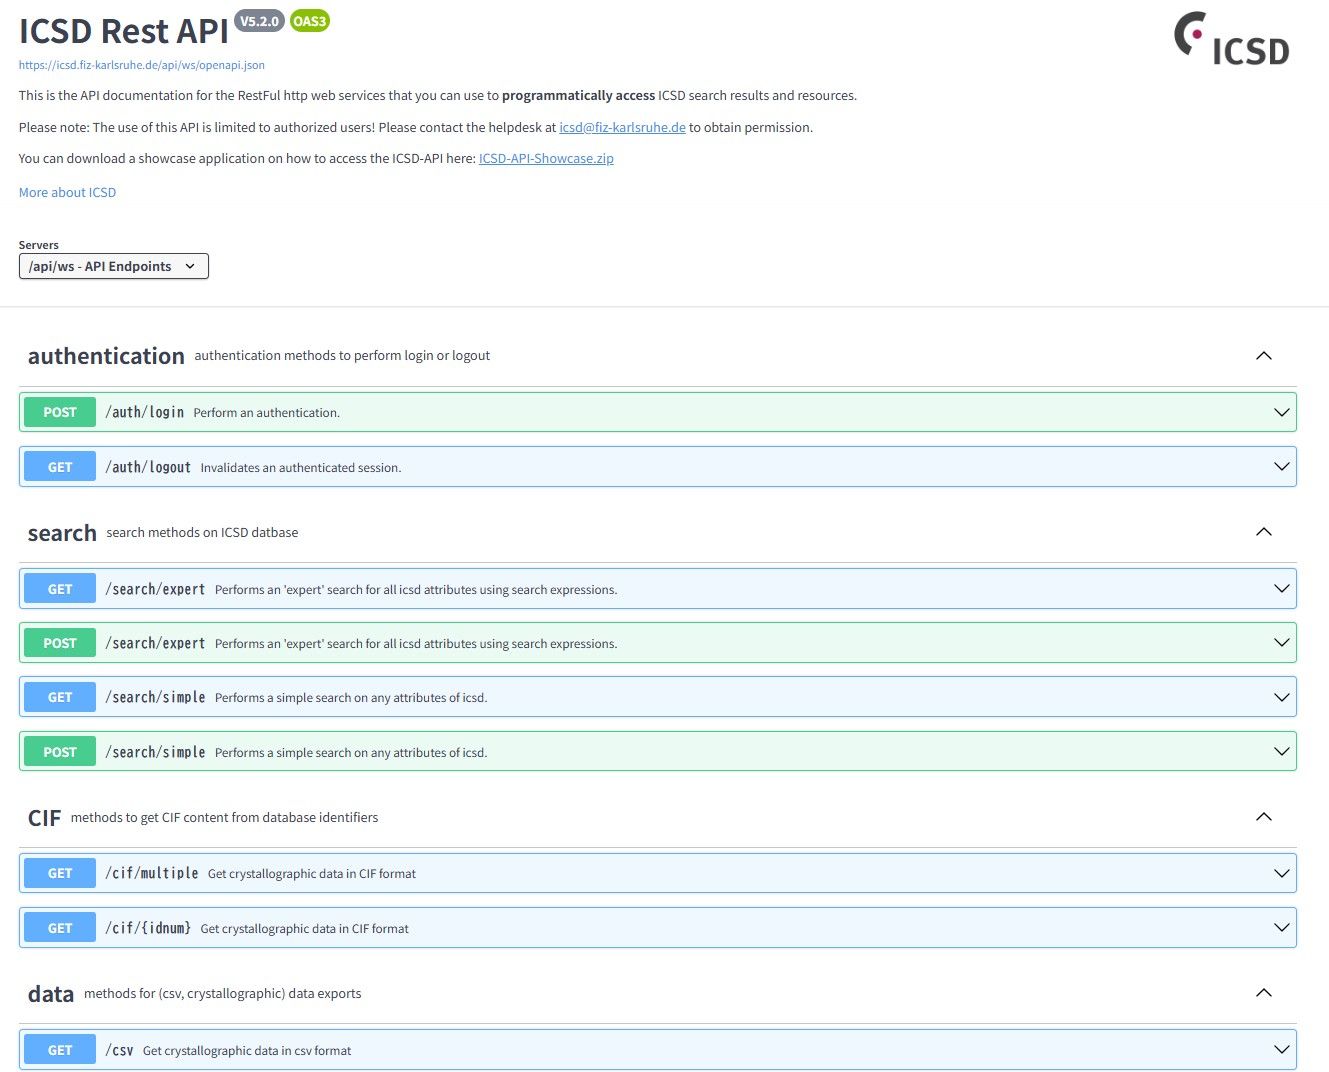Click the CIF section heading
1329x1072 pixels.
(44, 817)
